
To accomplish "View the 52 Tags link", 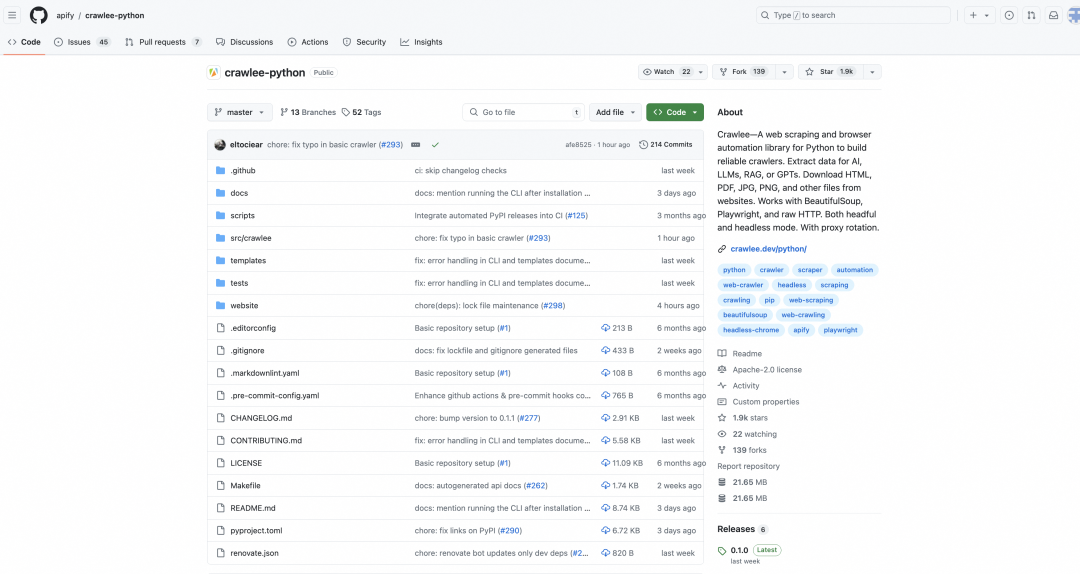I will click(x=362, y=112).
